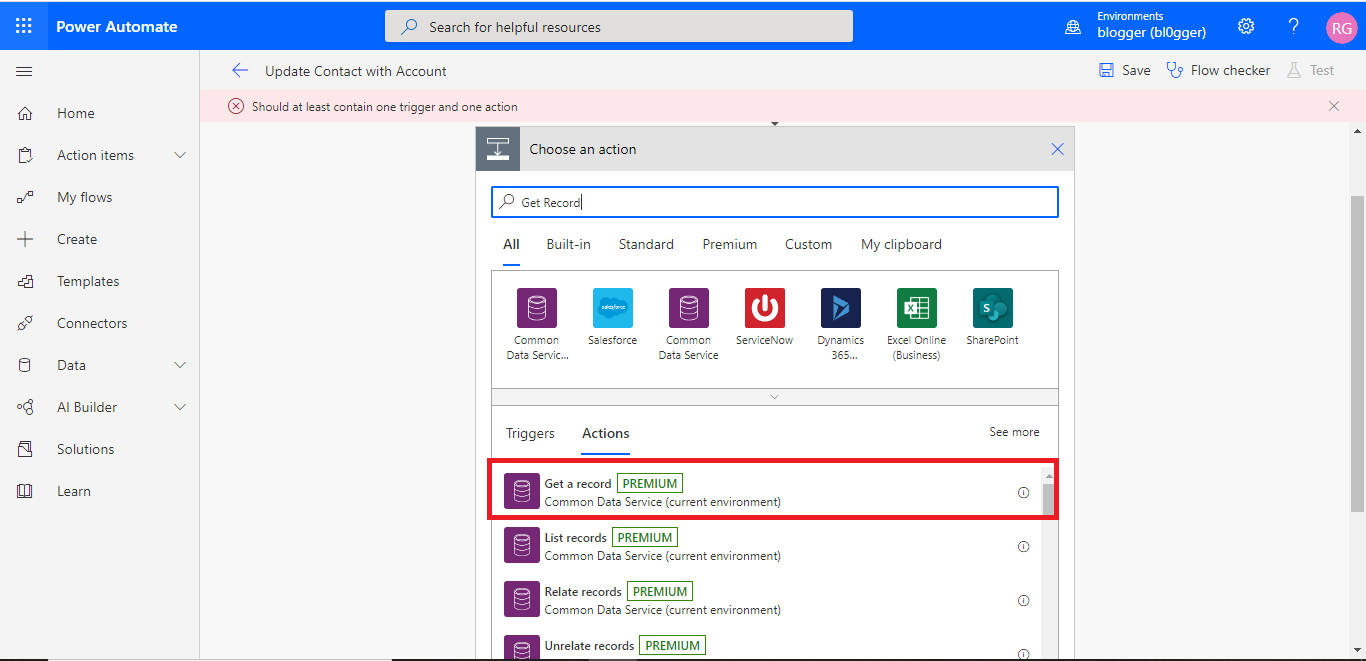Image resolution: width=1366 pixels, height=661 pixels.
Task: Close the Choose an action panel
Action: coord(1057,149)
